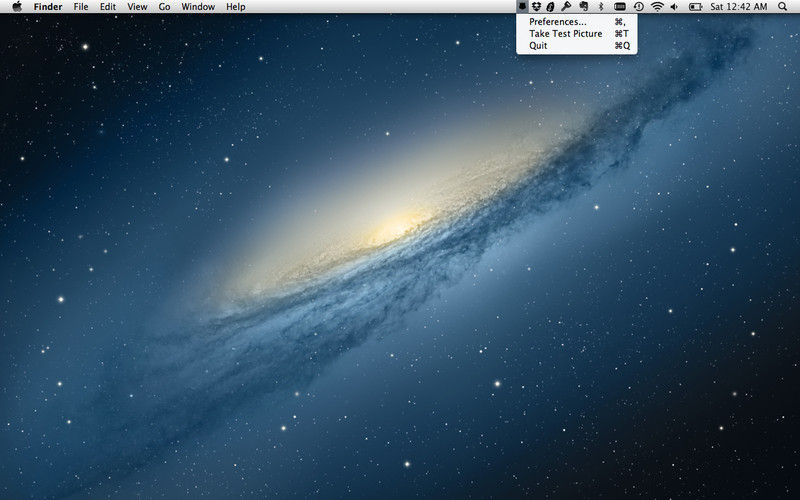Click the Sat 12:42 AM clock
Viewport: 800px width, 500px height.
click(x=739, y=7)
